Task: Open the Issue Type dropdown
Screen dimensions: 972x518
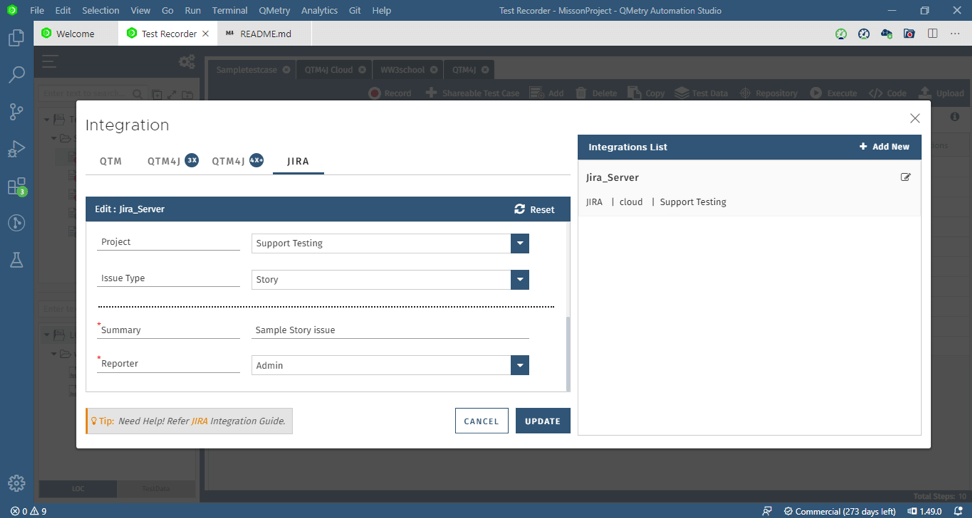Action: (x=520, y=280)
